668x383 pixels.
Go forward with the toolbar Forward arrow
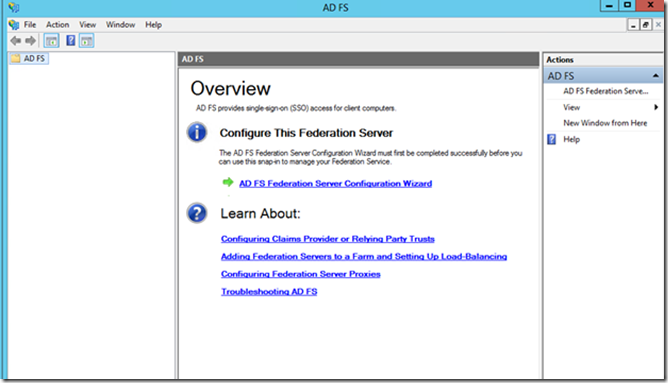(30, 41)
